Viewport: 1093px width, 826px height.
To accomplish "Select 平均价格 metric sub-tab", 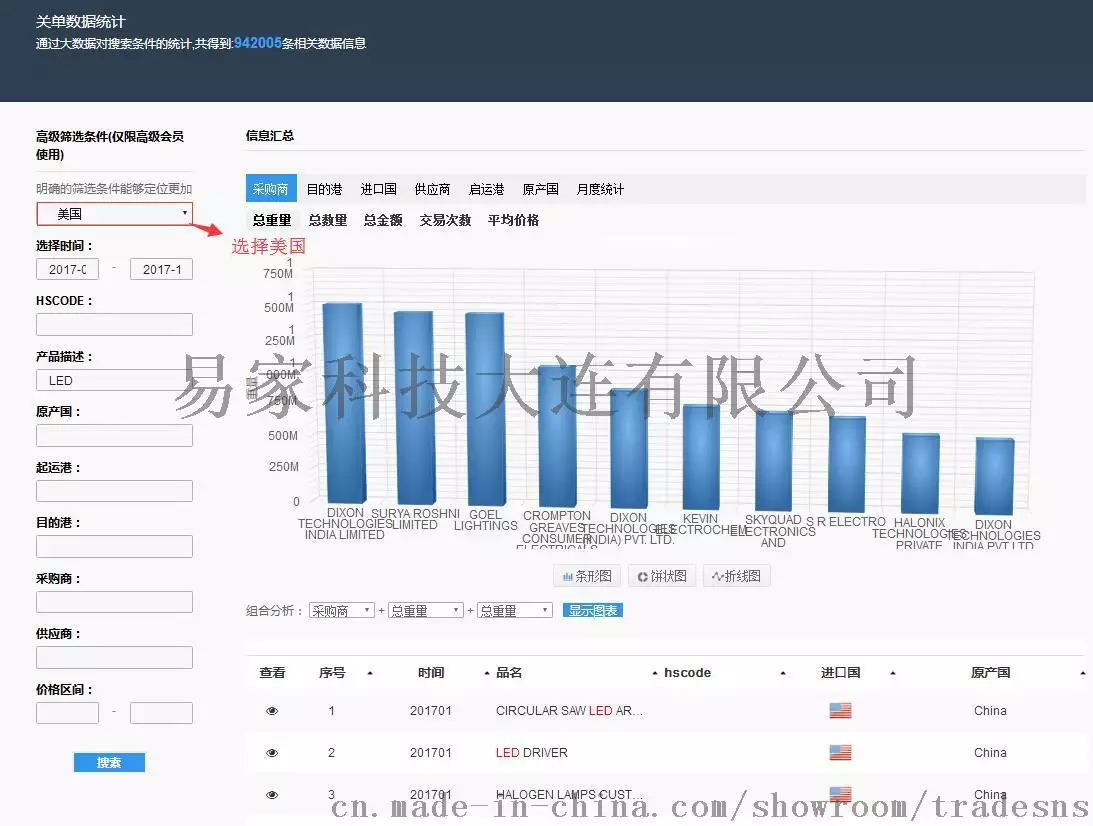I will tap(514, 220).
